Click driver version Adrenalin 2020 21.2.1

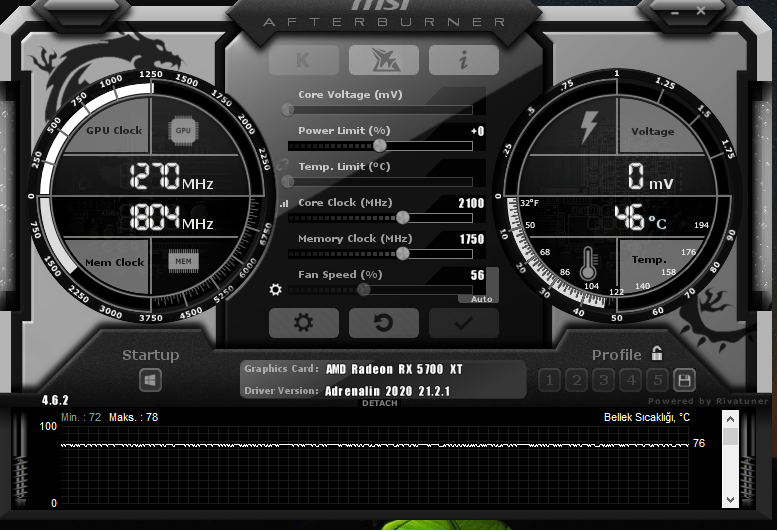tap(387, 391)
